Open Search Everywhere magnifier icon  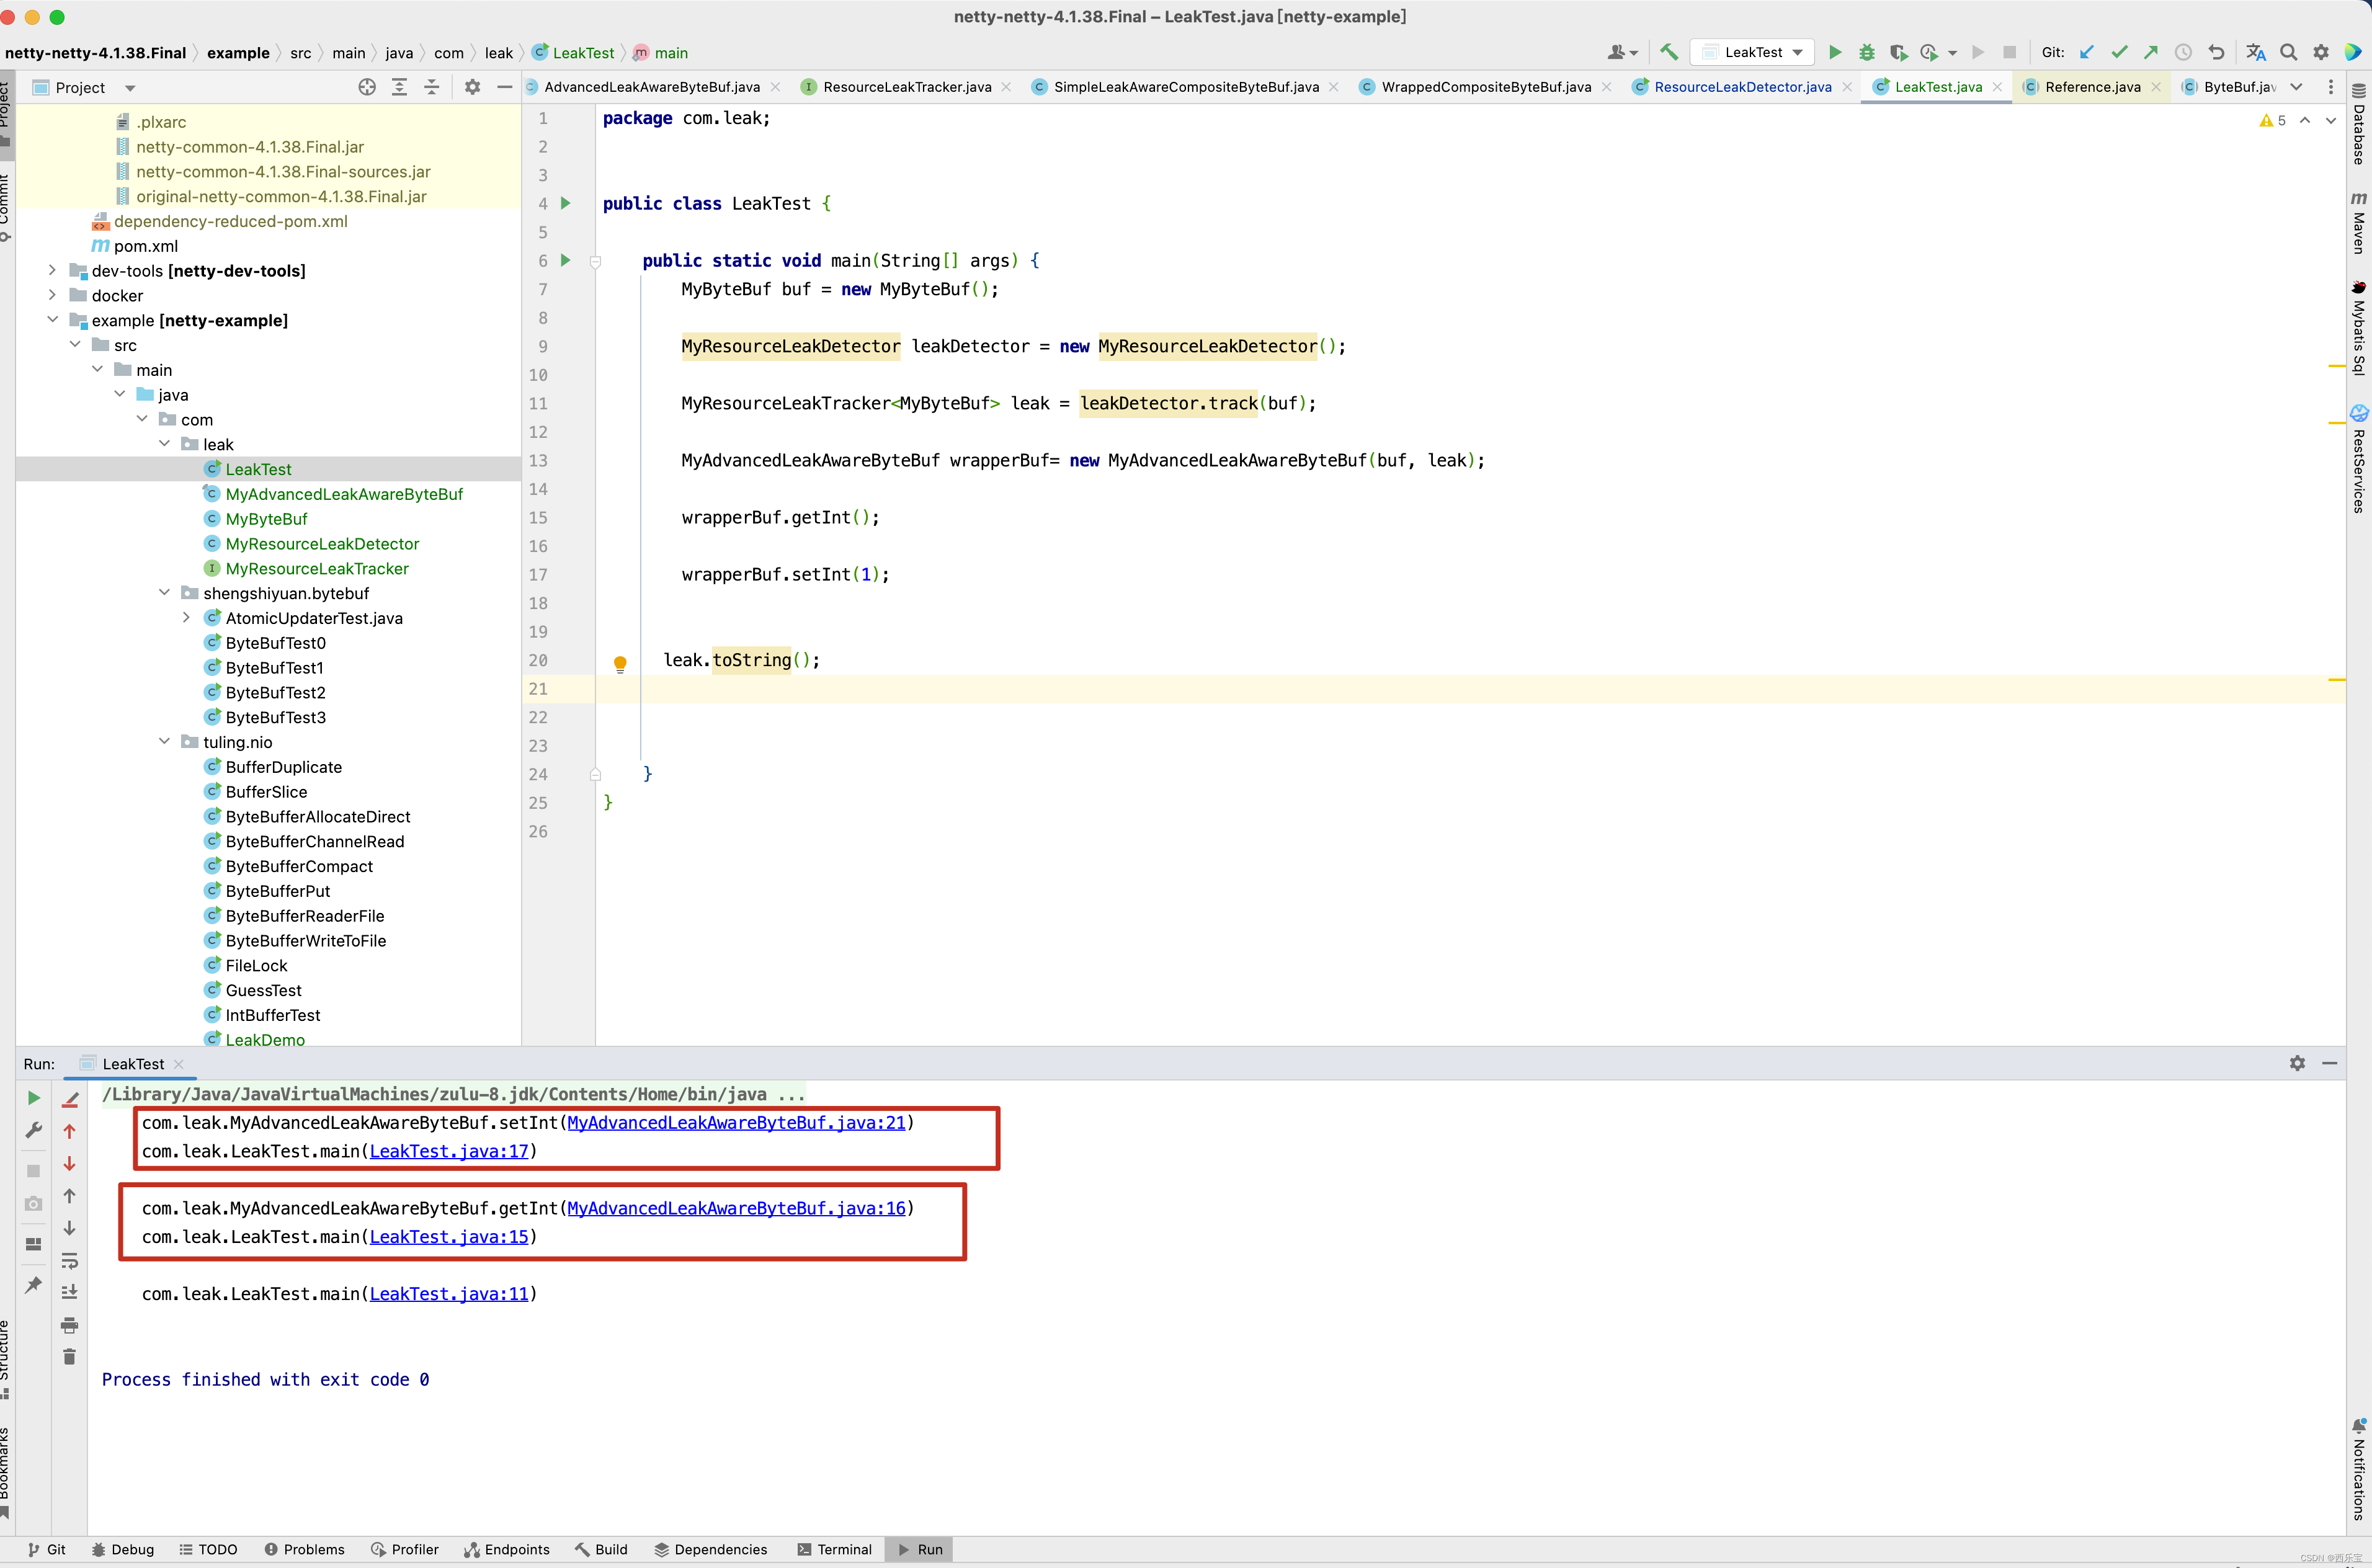[x=2288, y=52]
